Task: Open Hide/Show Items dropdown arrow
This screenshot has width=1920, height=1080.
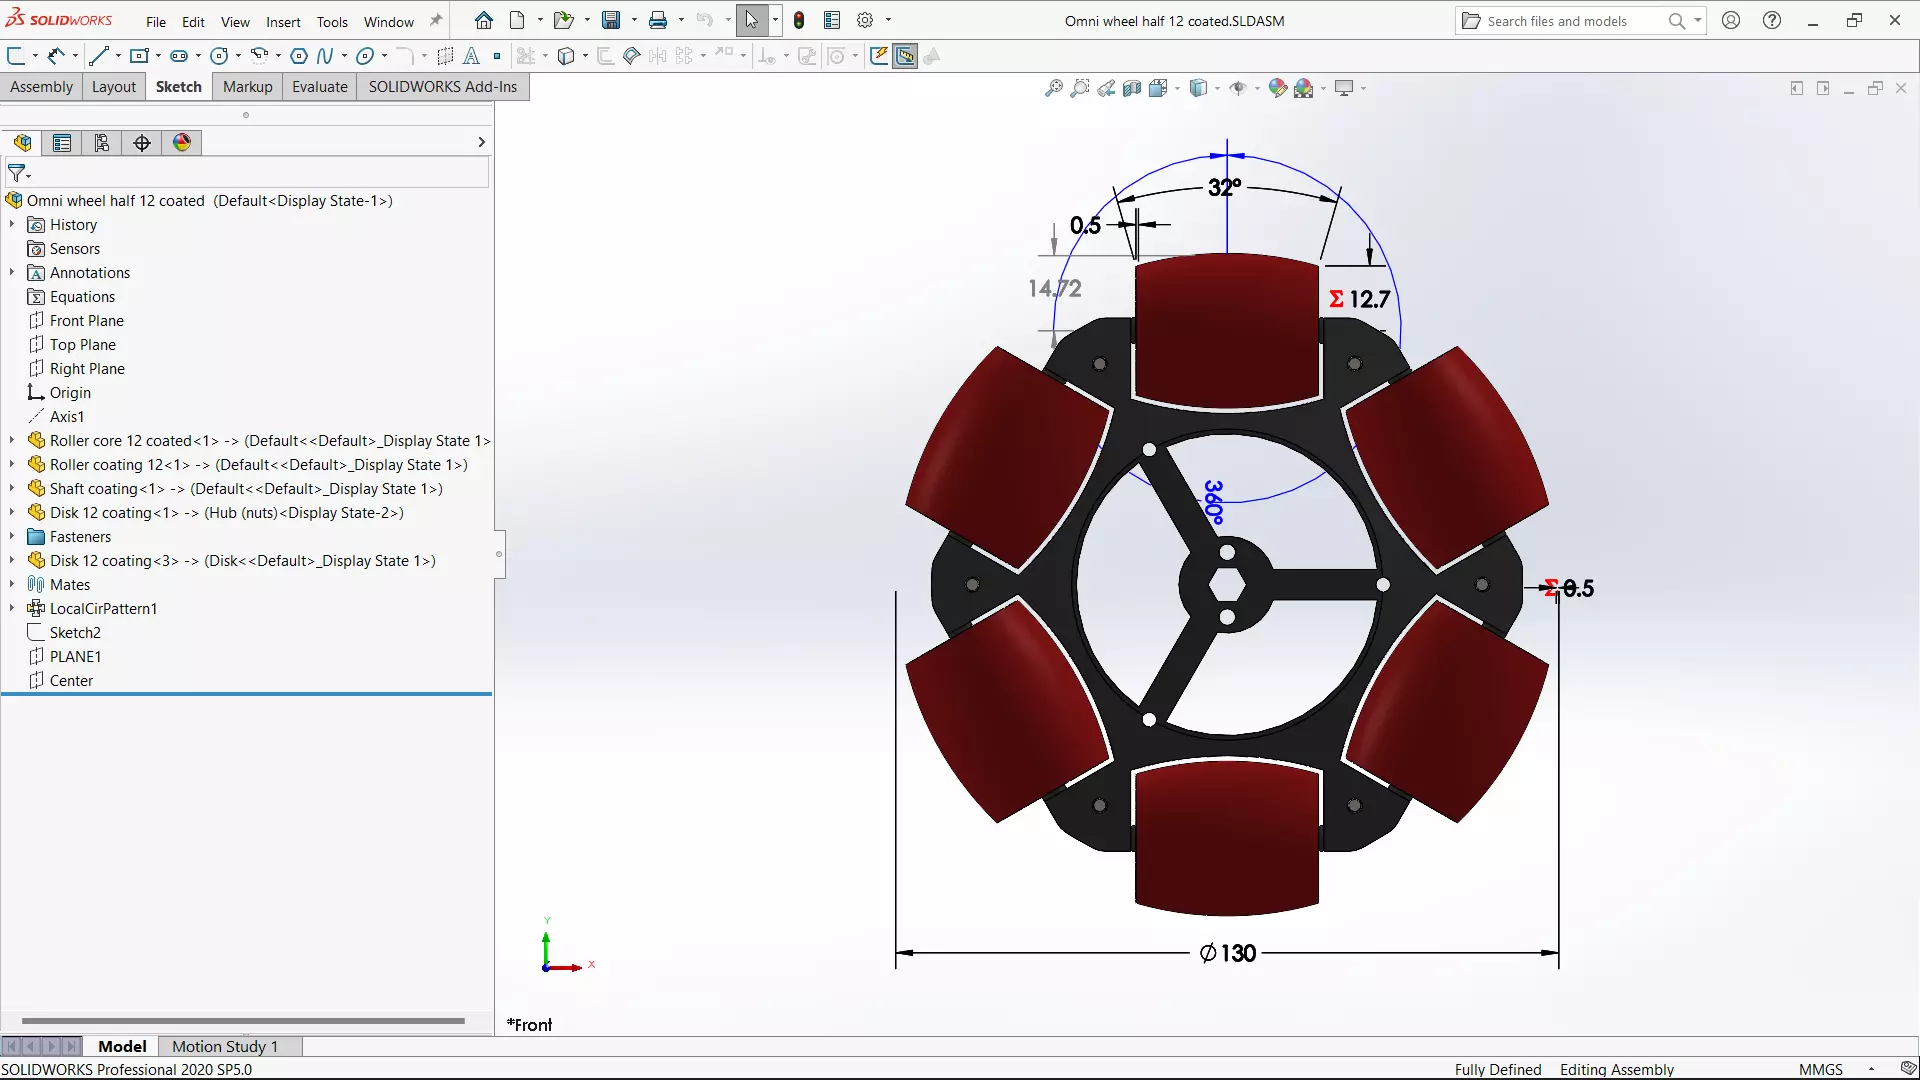Action: tap(1257, 88)
